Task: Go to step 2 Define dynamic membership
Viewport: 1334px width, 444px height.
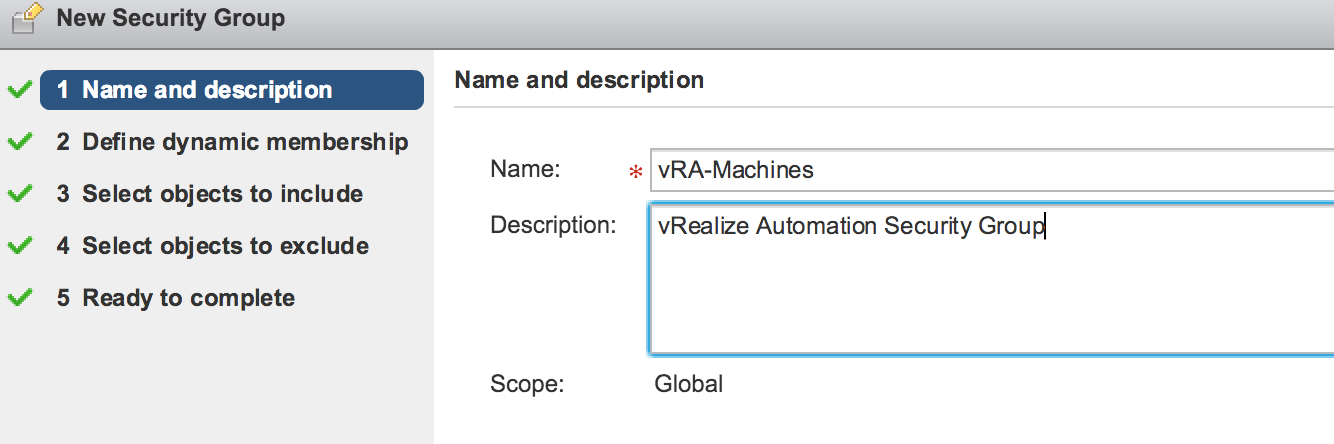Action: 232,142
